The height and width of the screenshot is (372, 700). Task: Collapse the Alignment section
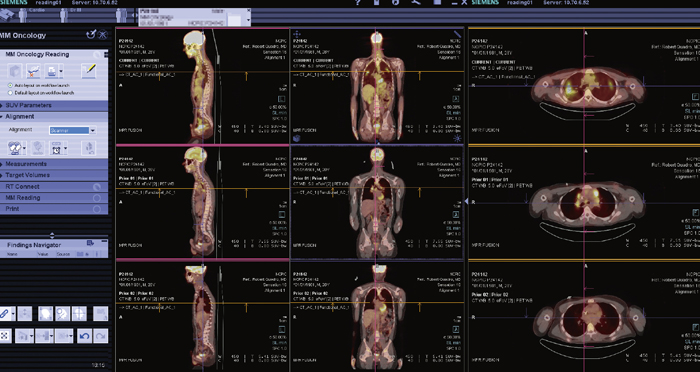pos(54,117)
